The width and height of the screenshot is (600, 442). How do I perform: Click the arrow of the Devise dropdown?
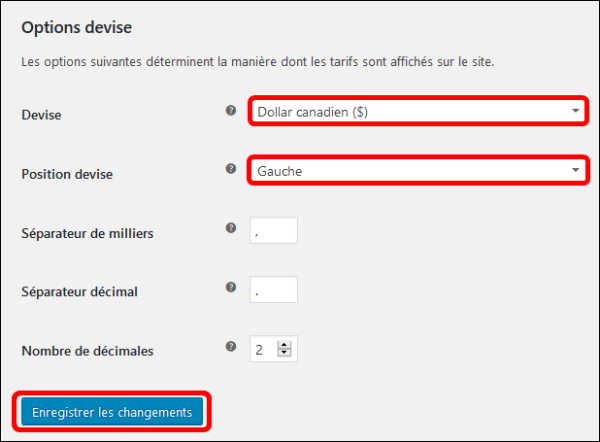575,111
